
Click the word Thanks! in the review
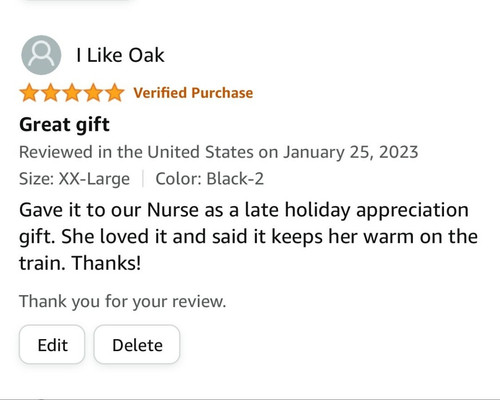[x=106, y=263]
